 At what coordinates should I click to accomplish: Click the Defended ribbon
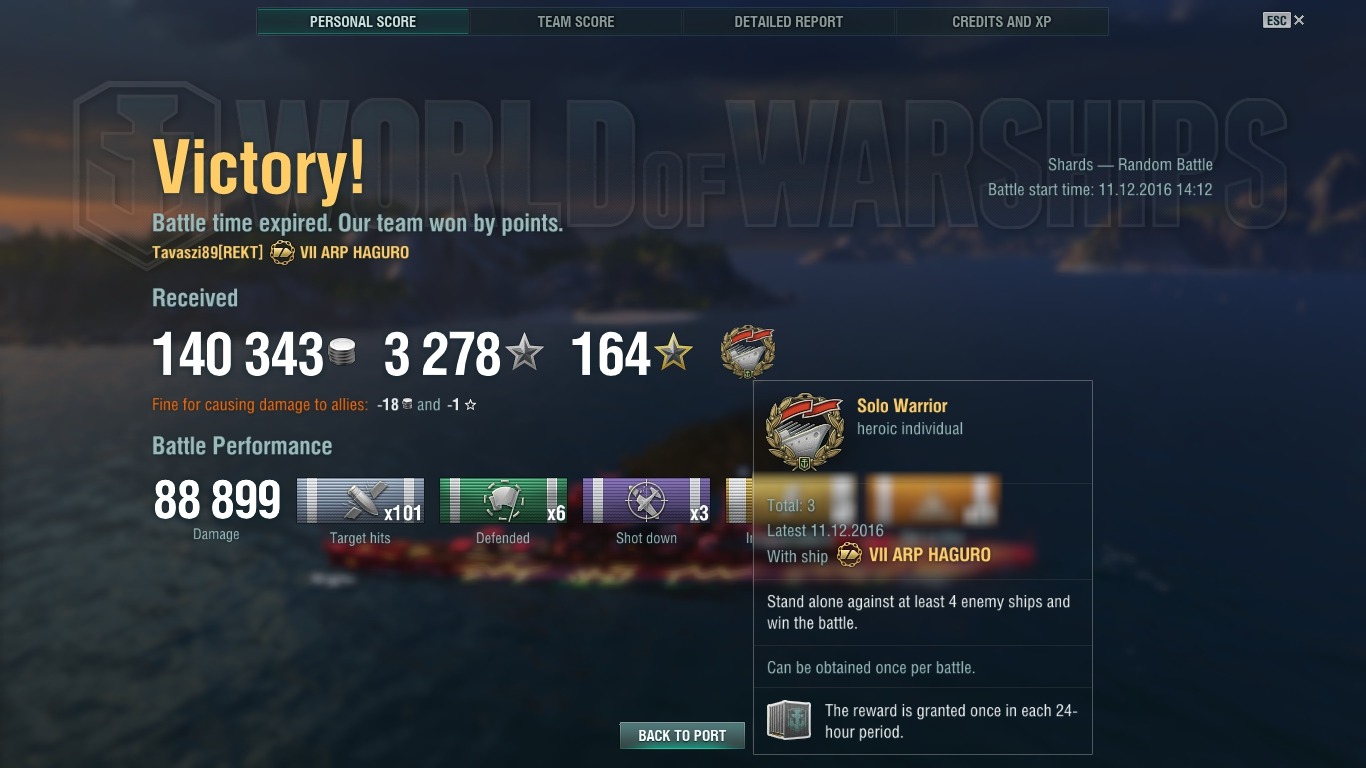pos(503,501)
